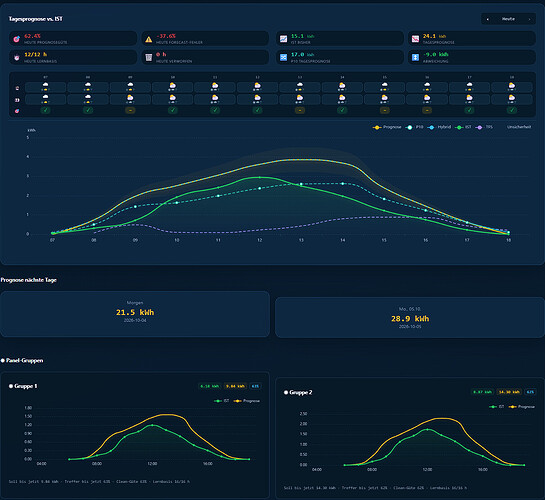The image size is (545, 500).
Task: Click Gruppe 2 blue percentage badge
Action: coord(530,392)
